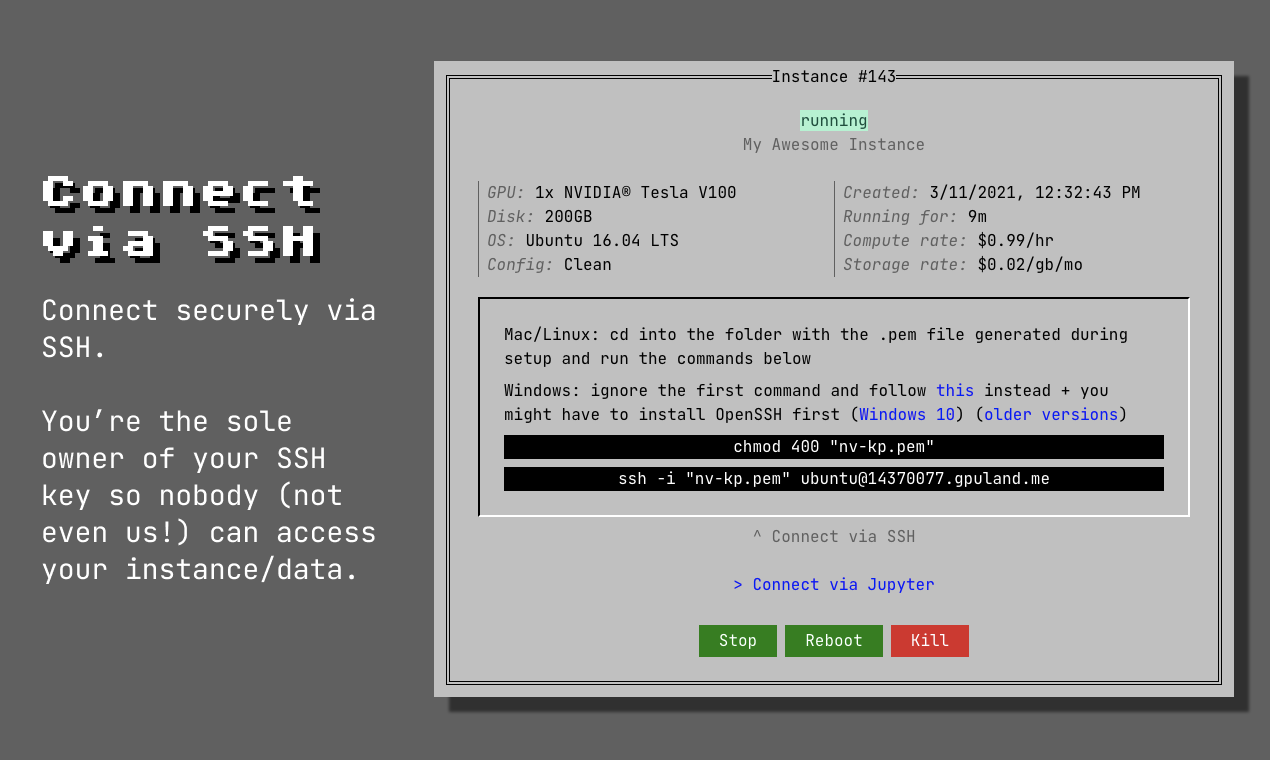The image size is (1270, 760).
Task: Click the 'running' status badge
Action: pyautogui.click(x=833, y=120)
